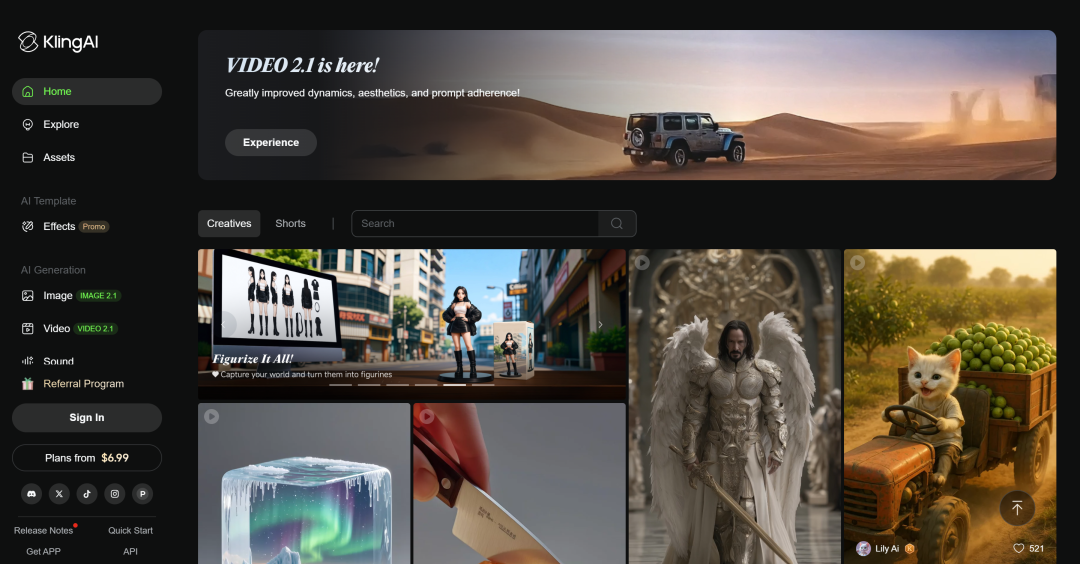1080x564 pixels.
Task: Click the Effects sparkle icon
Action: tap(28, 227)
